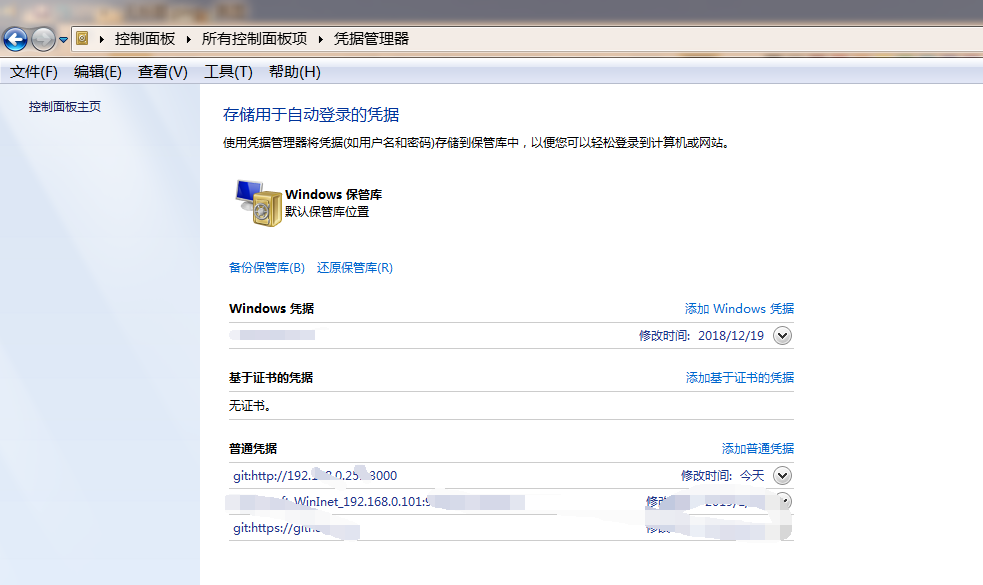Image resolution: width=983 pixels, height=585 pixels.
Task: Select the WinInet_192.168.0.101 credential entry
Action: tap(376, 502)
